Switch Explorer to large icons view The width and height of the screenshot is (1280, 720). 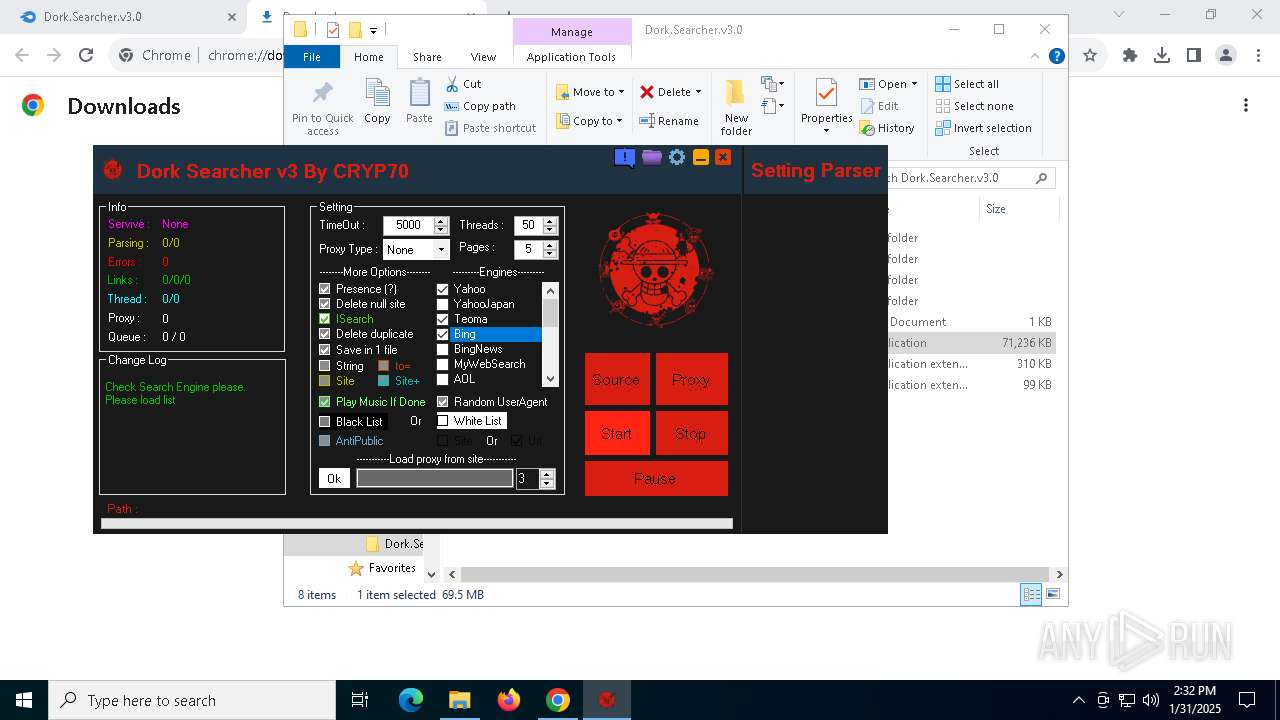[x=1052, y=594]
